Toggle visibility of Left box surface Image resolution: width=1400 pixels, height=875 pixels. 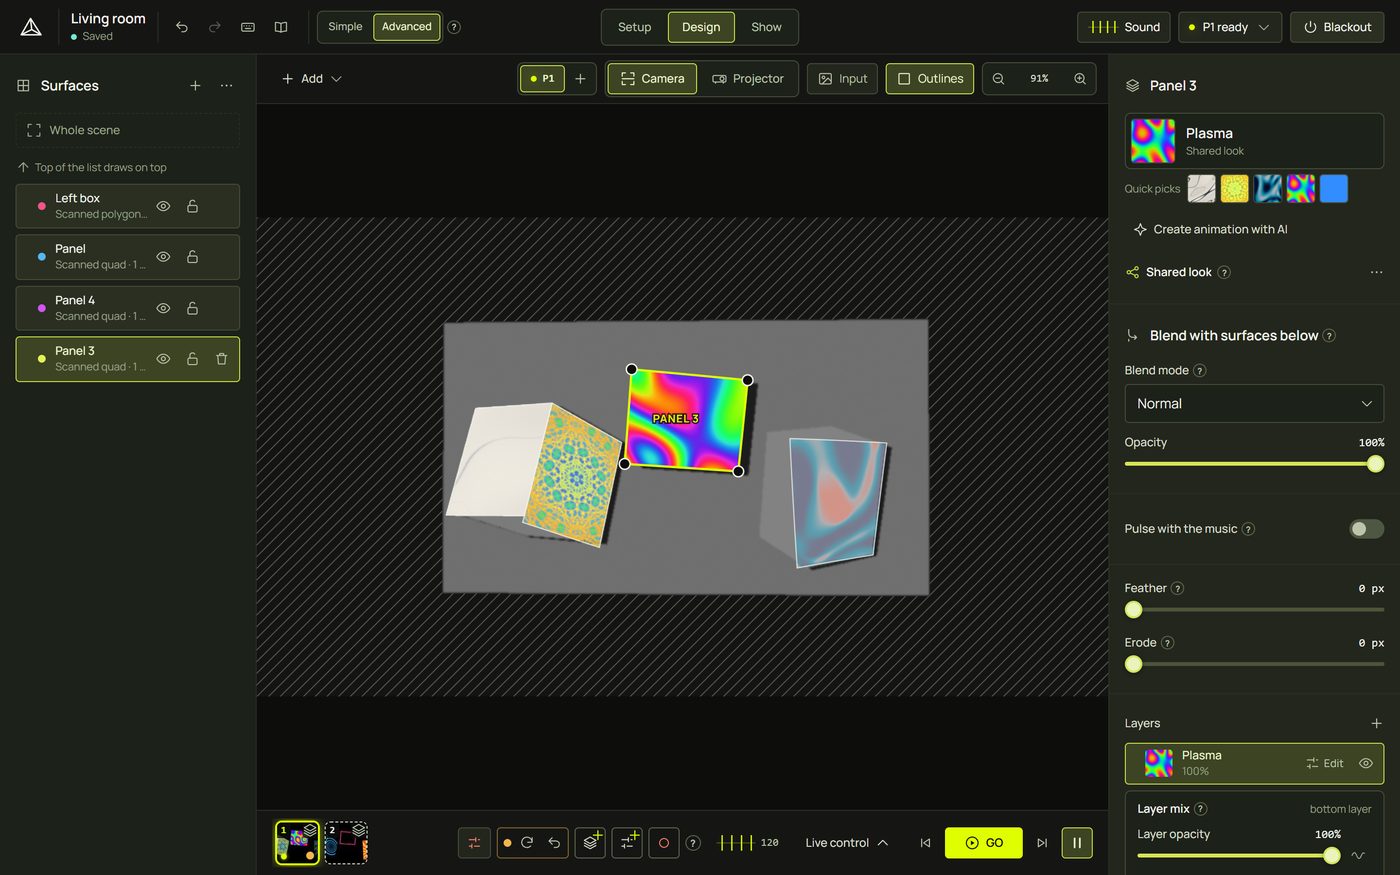click(163, 206)
